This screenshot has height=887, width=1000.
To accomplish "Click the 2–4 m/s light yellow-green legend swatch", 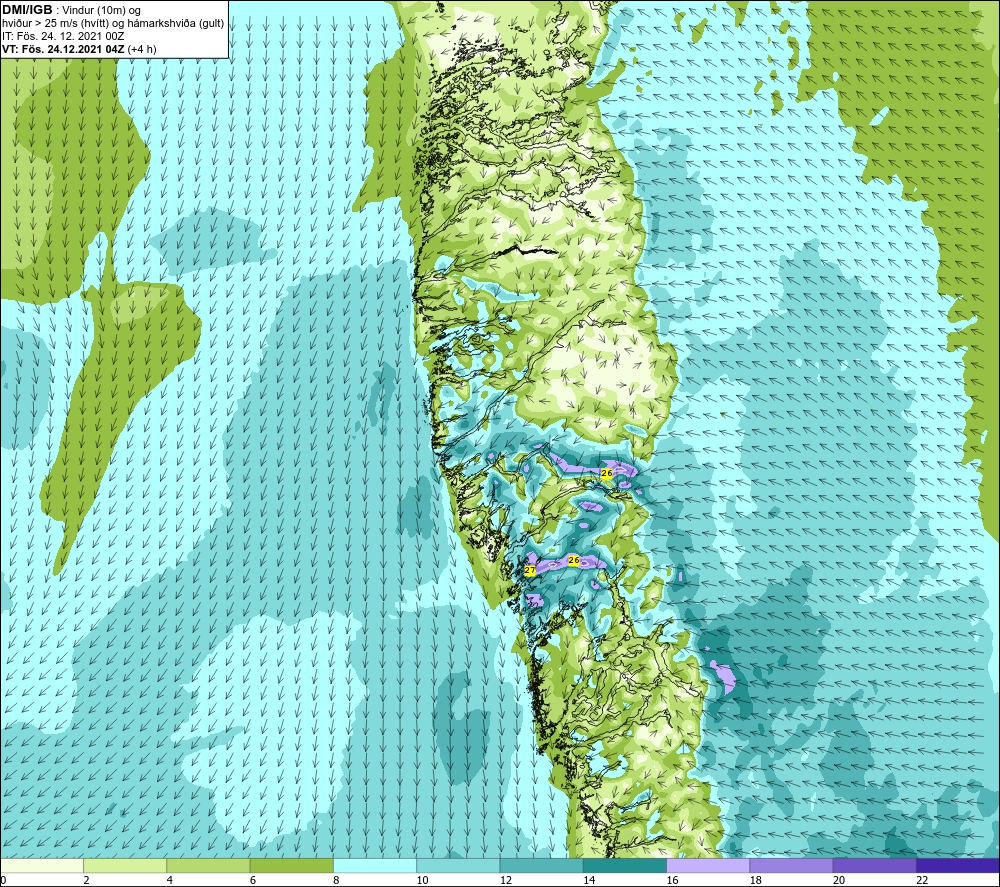I will tap(125, 865).
